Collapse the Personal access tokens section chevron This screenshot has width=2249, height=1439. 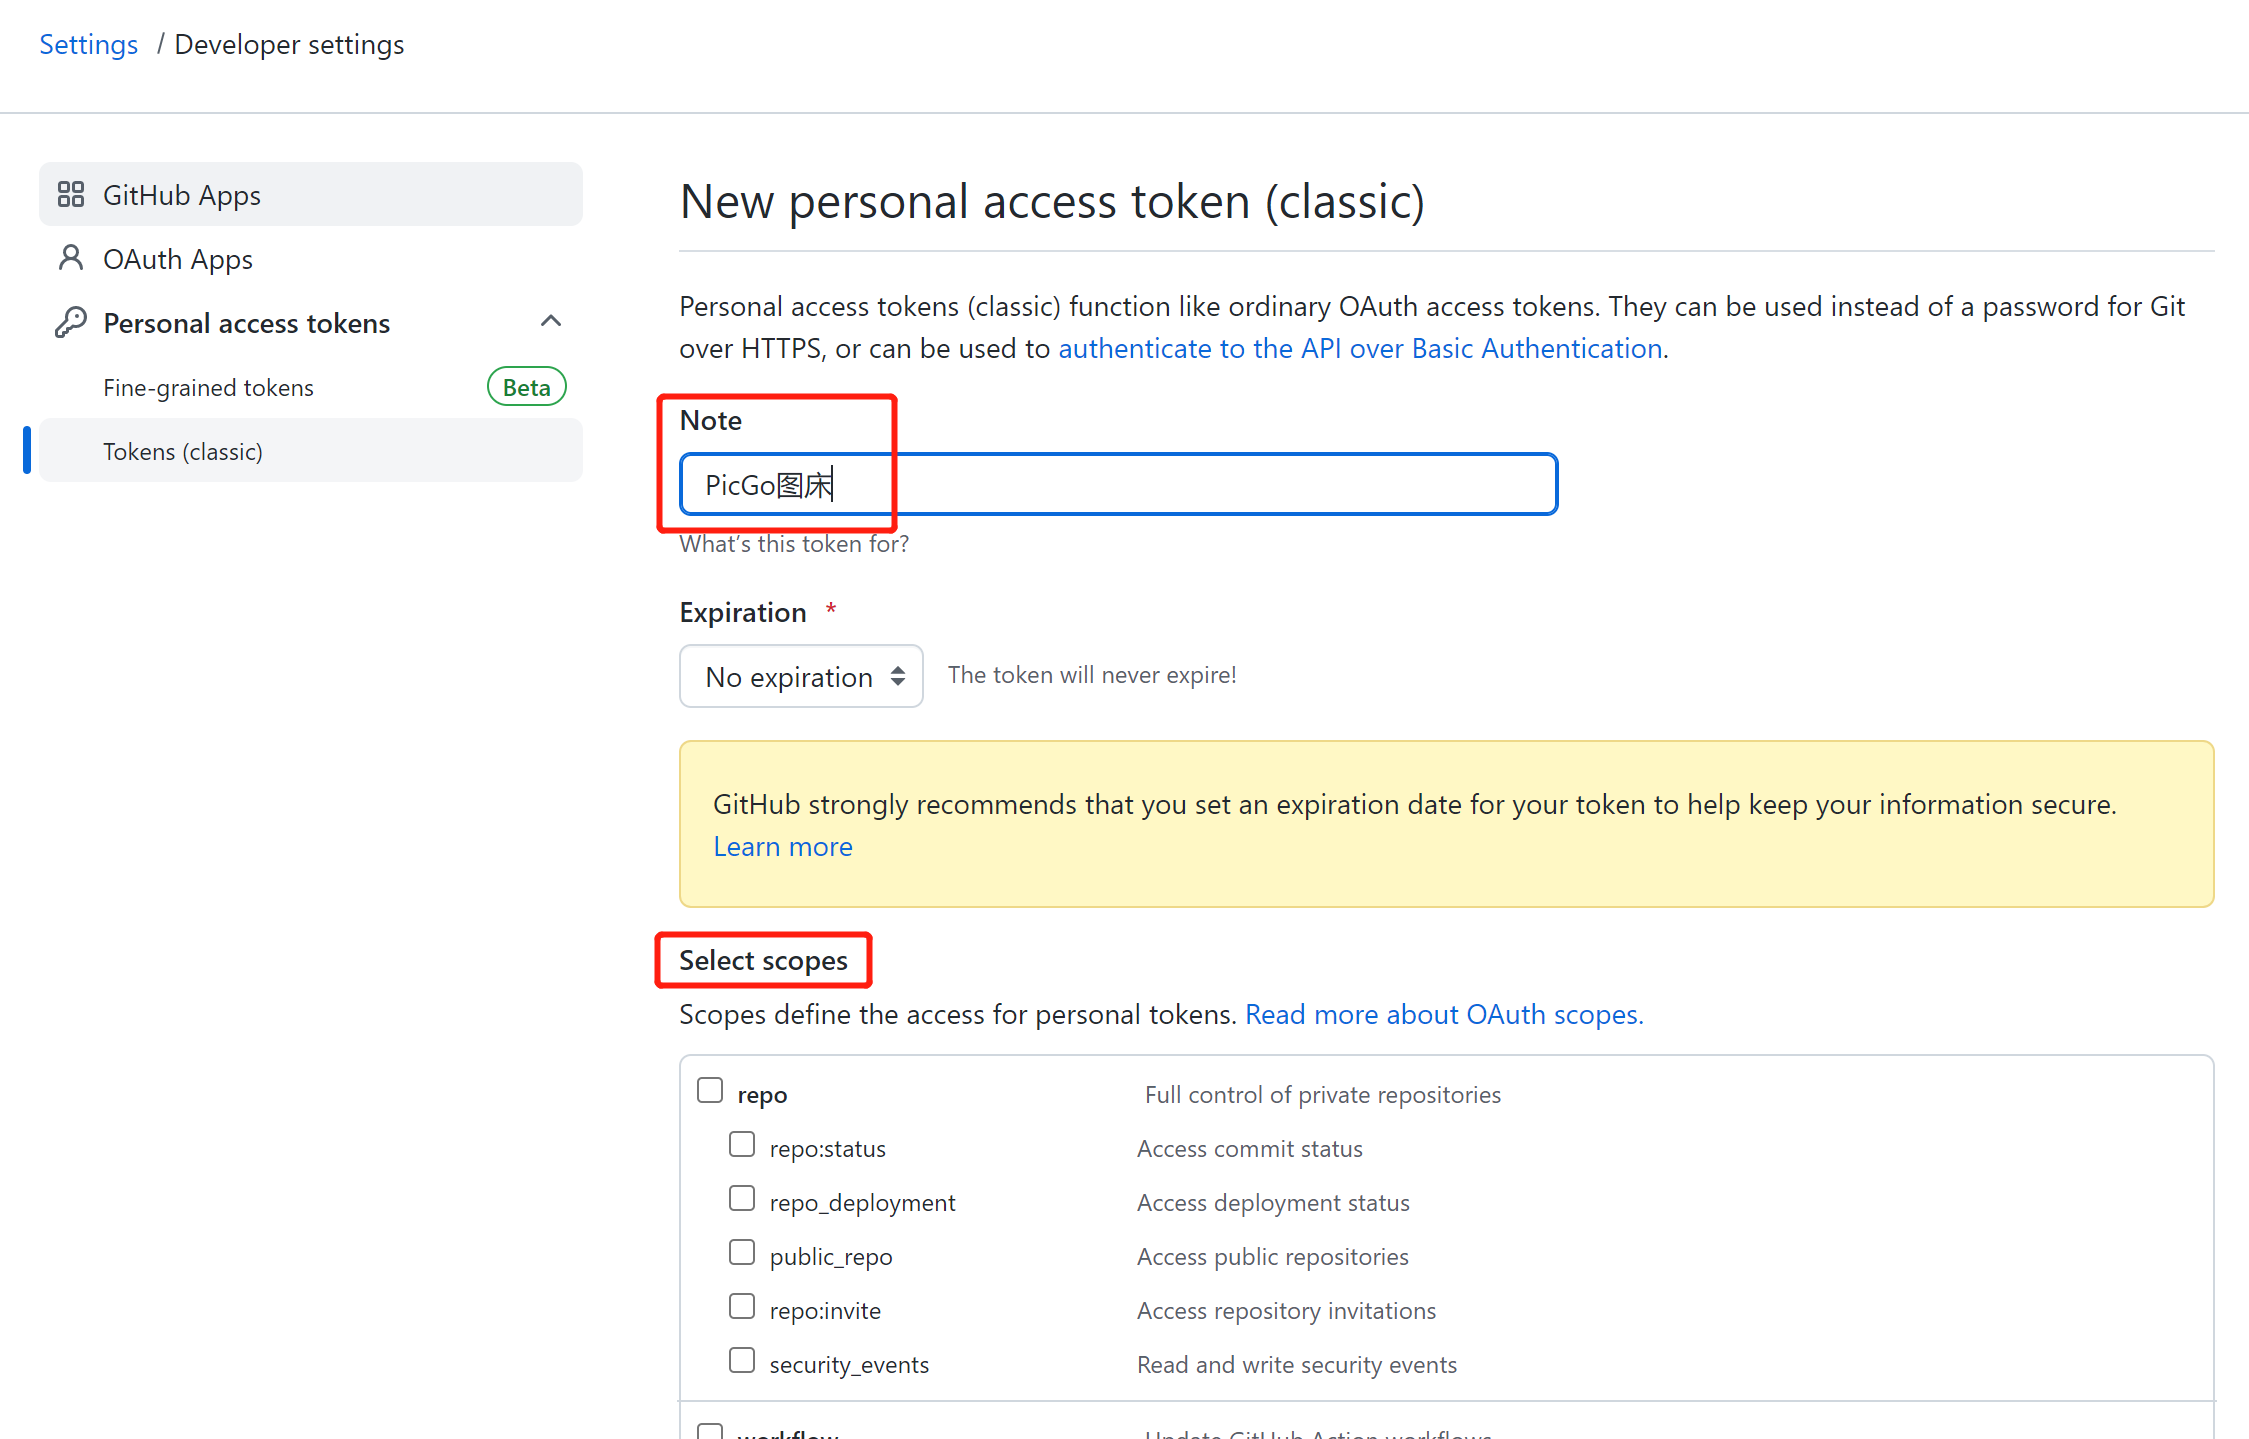click(551, 321)
